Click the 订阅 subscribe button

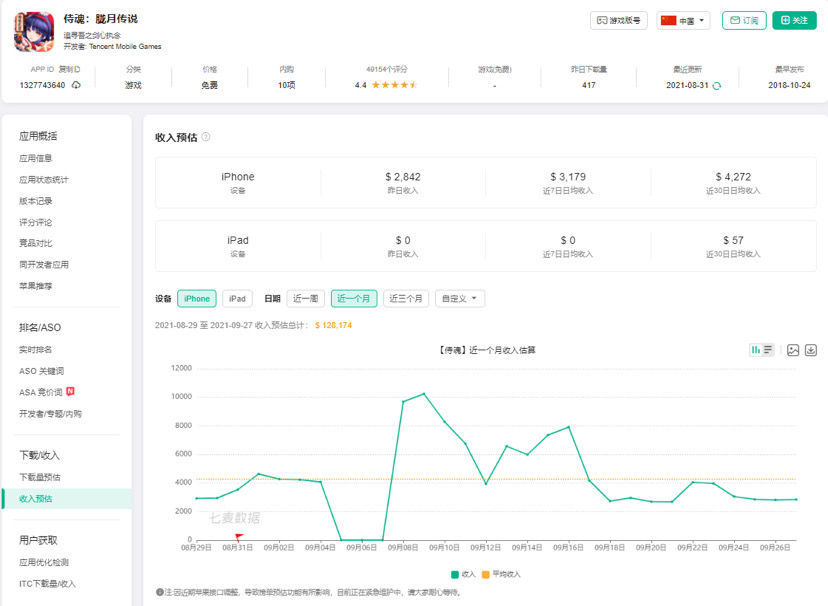pos(744,21)
